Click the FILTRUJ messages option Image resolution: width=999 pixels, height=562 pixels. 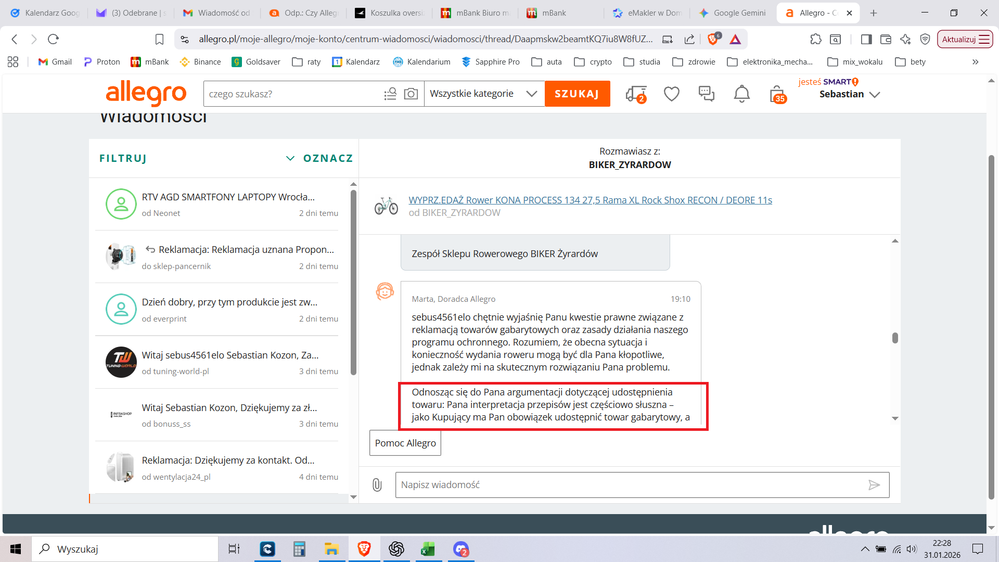pos(123,158)
